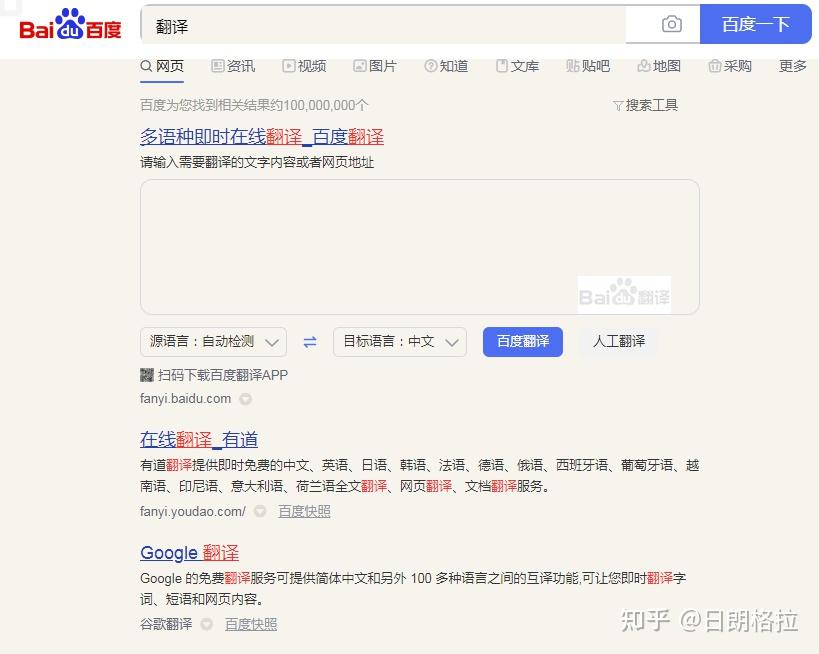Click the 人工翻译 button

tap(619, 342)
